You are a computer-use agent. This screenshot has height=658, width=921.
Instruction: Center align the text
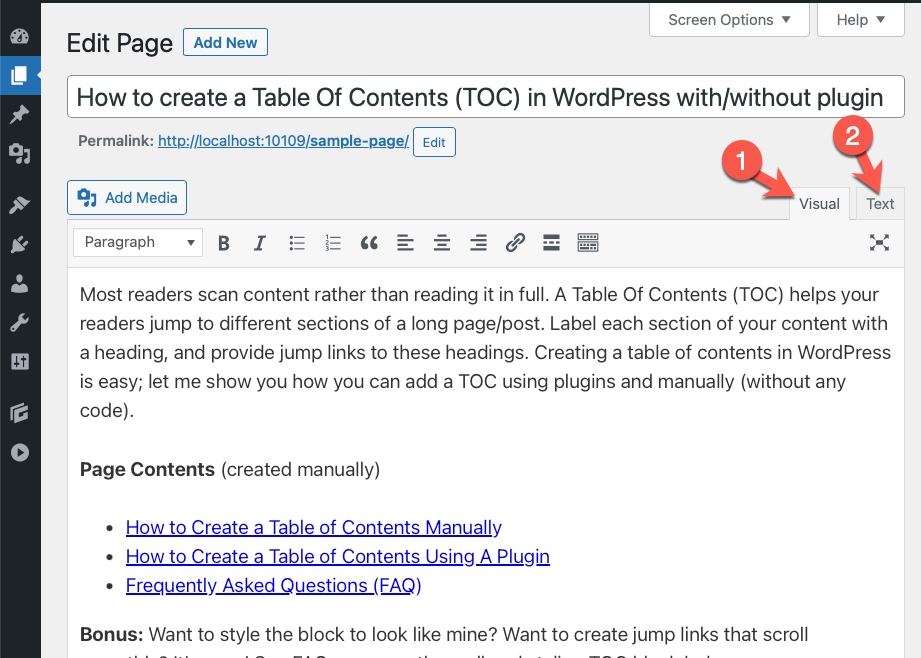tap(442, 242)
